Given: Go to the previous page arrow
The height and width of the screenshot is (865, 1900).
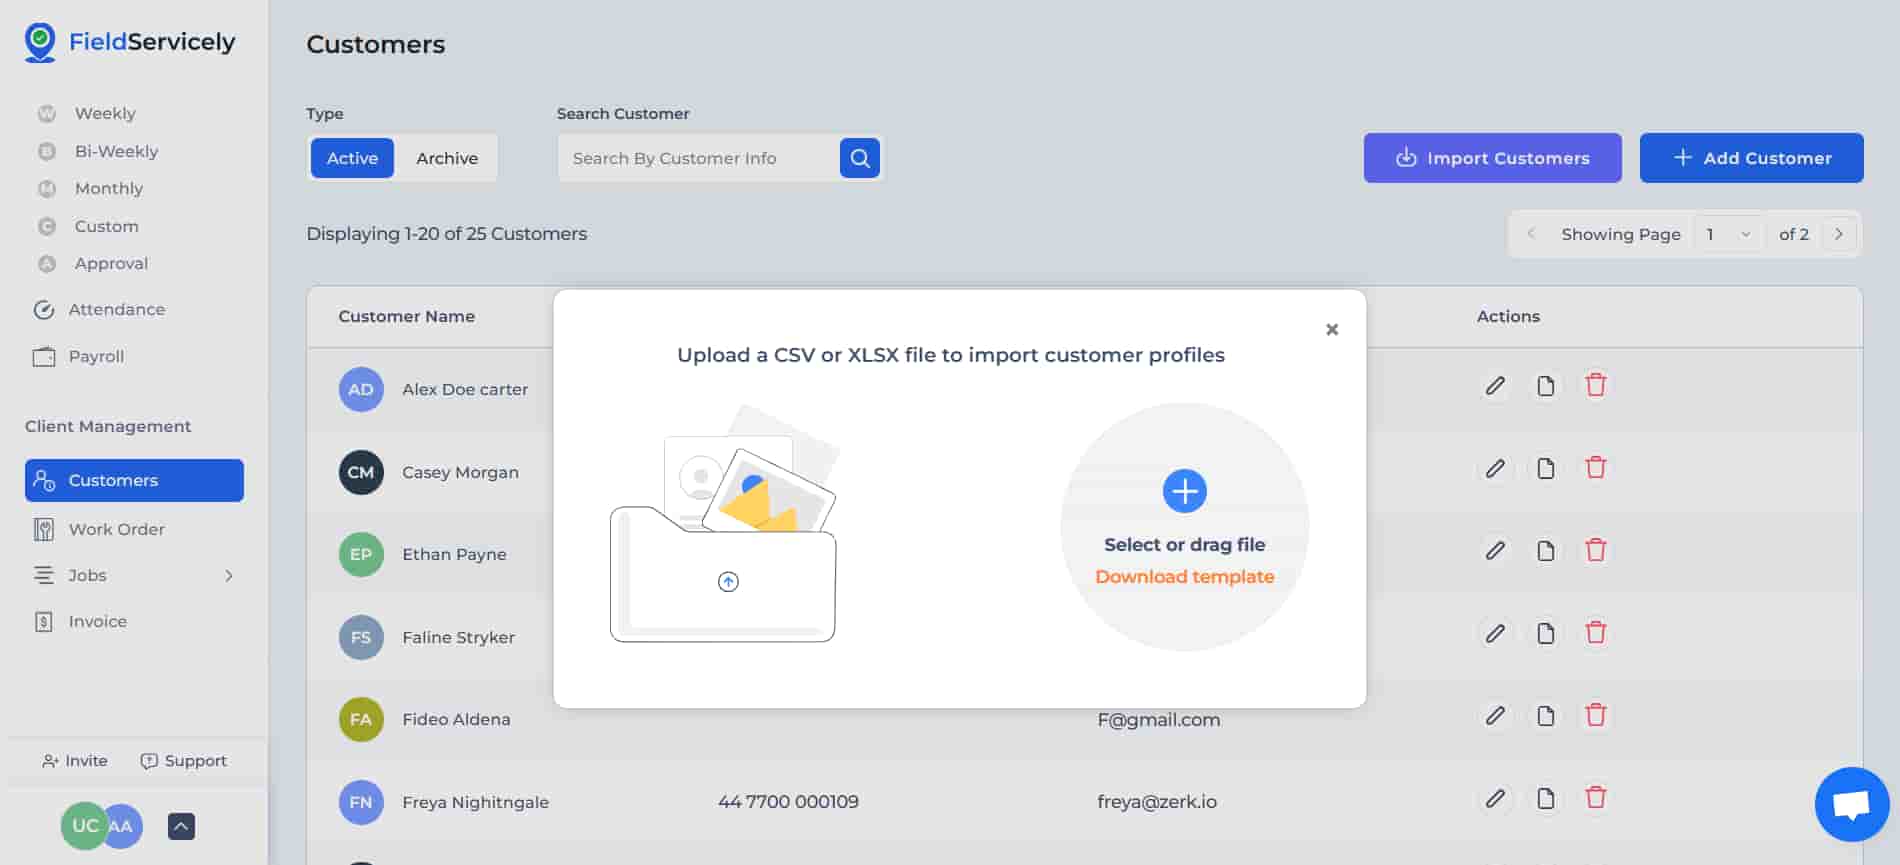Looking at the screenshot, I should pos(1531,234).
